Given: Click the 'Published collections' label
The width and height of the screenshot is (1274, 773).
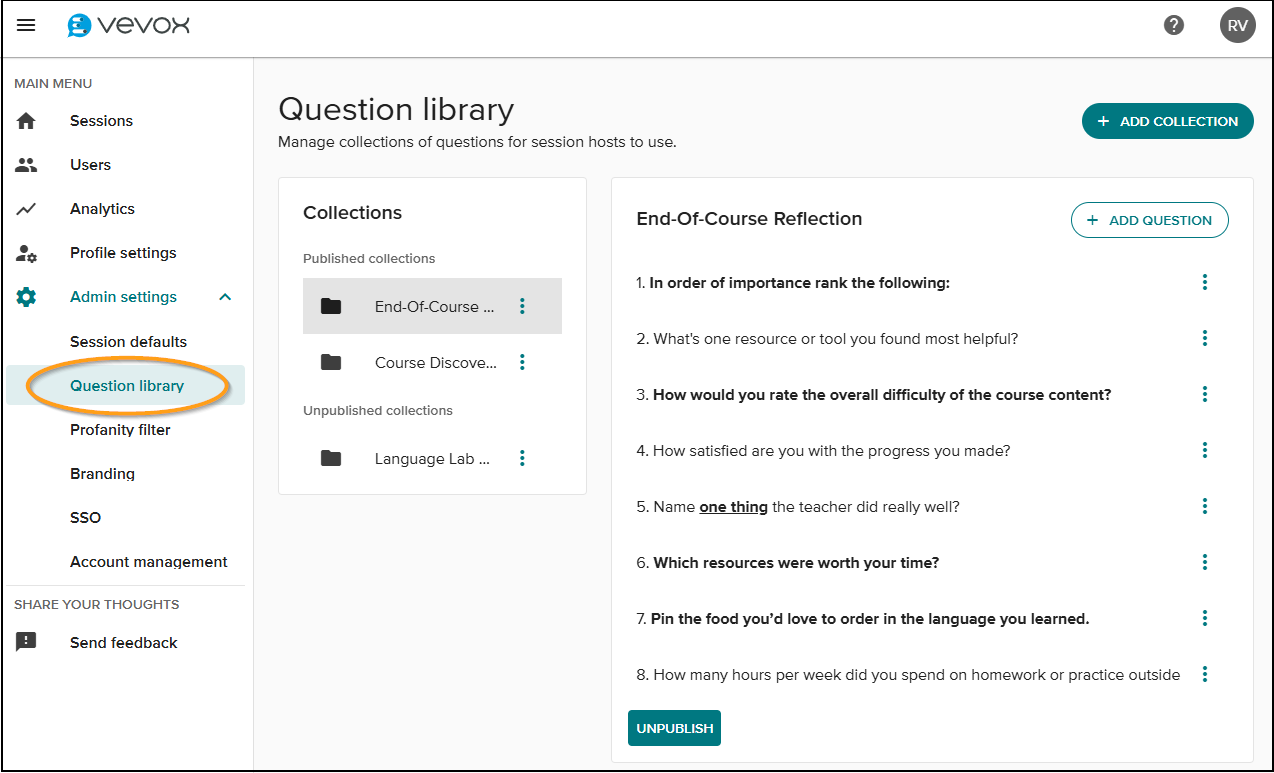Looking at the screenshot, I should [x=369, y=258].
